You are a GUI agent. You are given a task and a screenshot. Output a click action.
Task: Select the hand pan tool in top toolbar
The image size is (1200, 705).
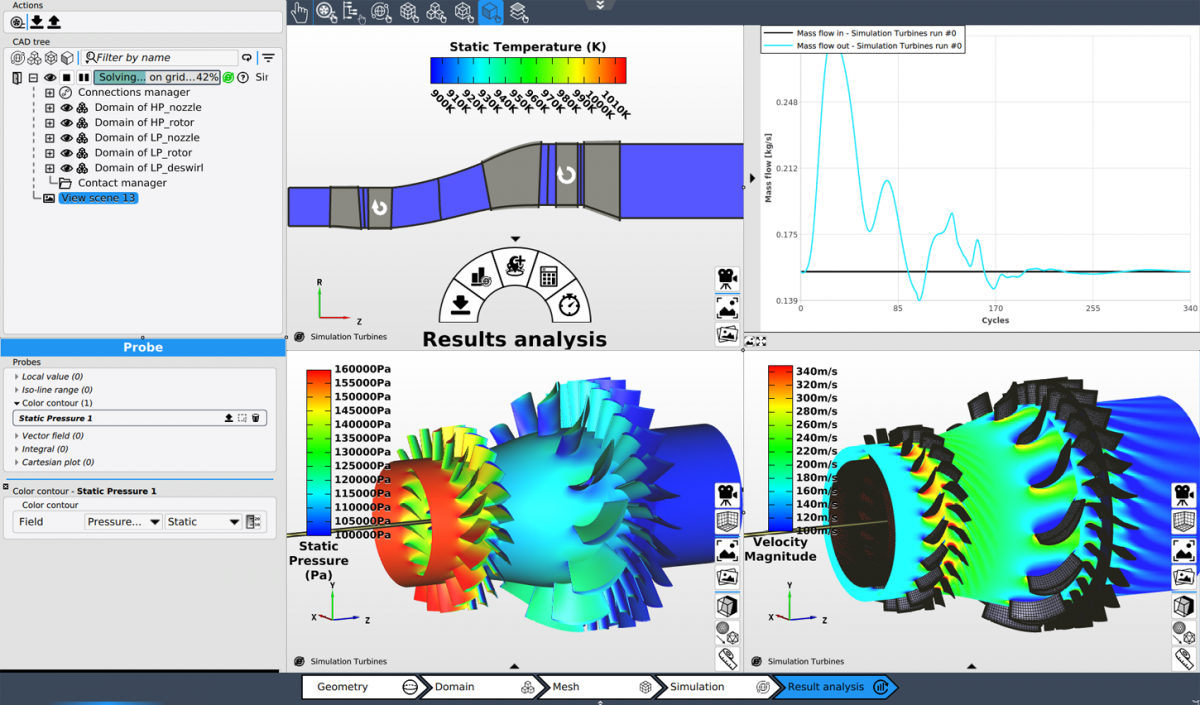coord(299,12)
